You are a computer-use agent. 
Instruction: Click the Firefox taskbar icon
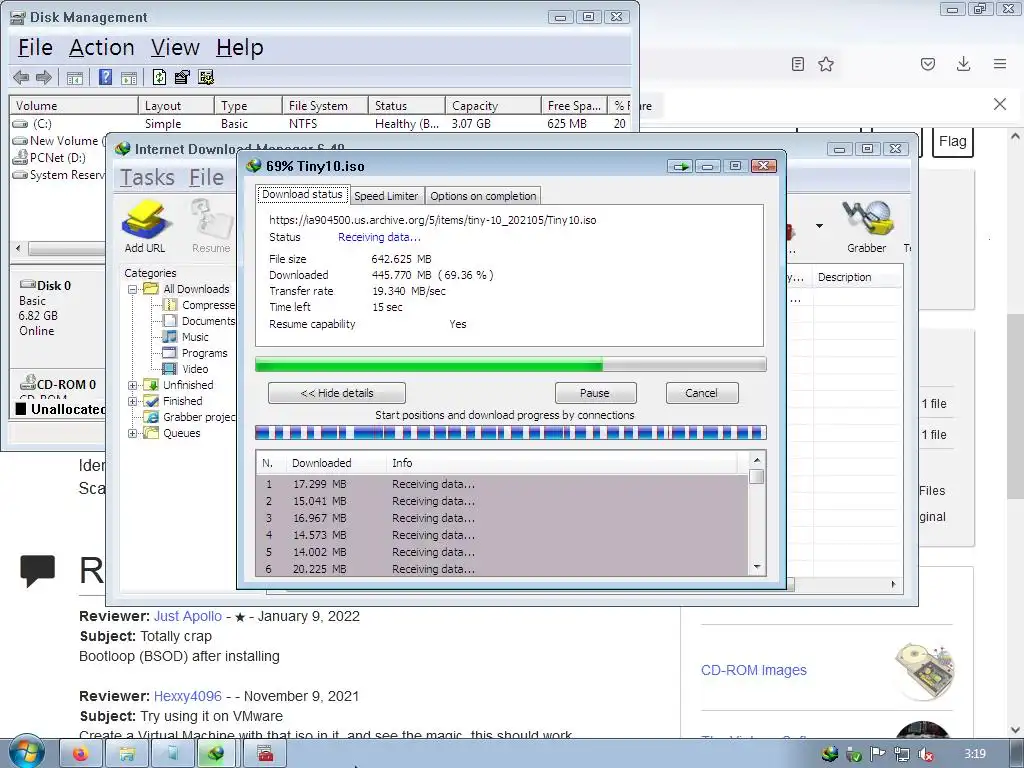point(80,754)
